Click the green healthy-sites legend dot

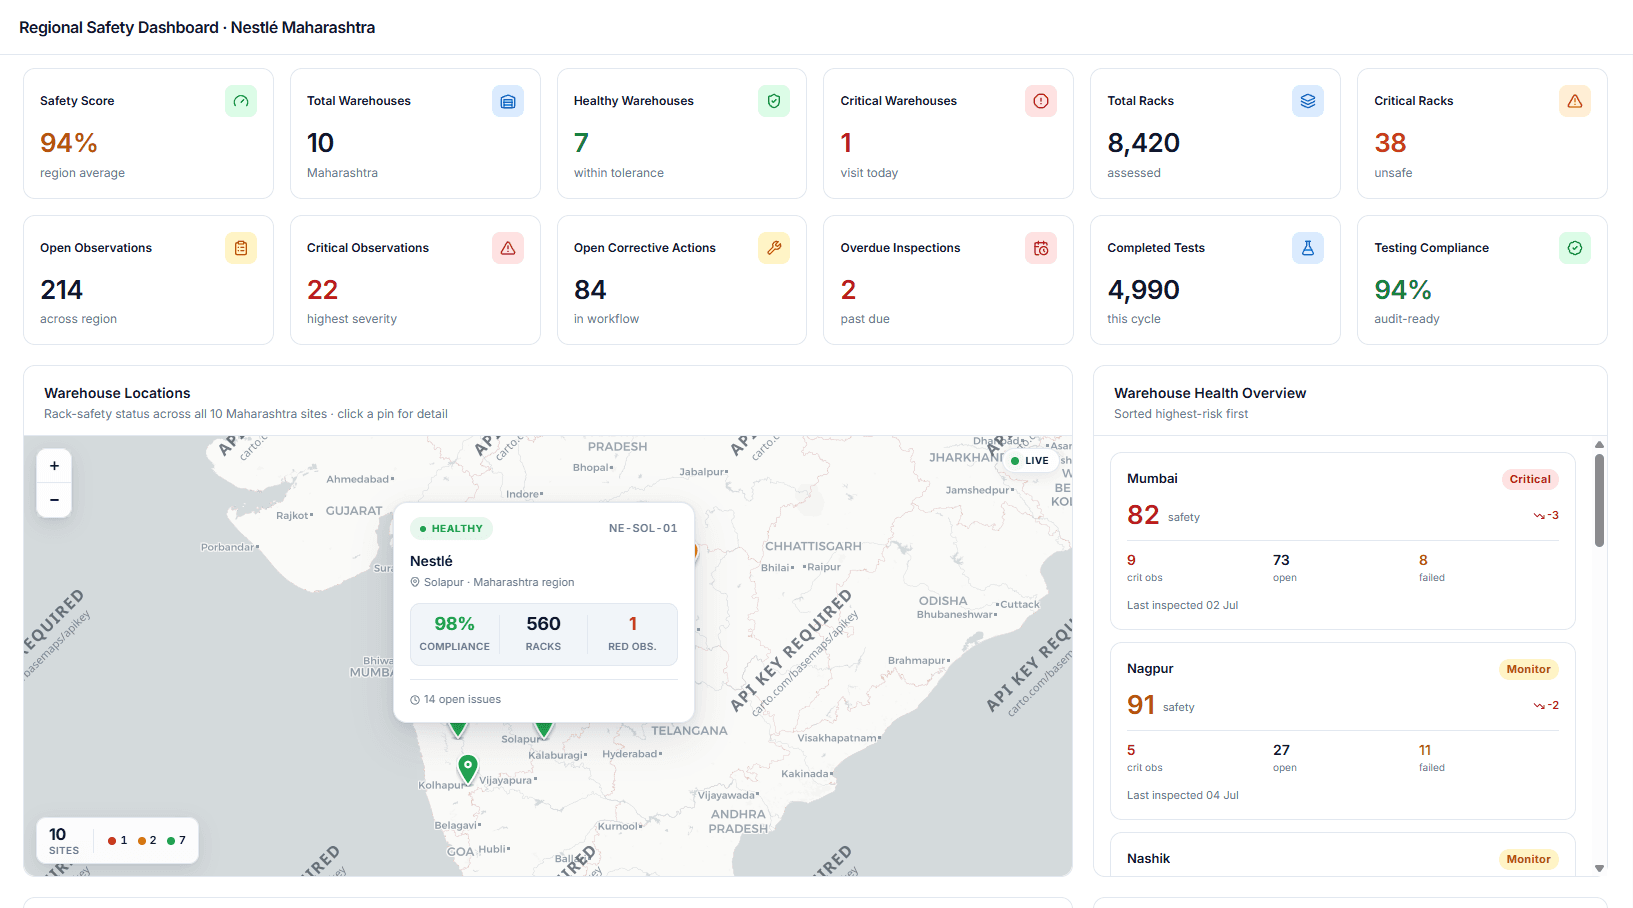[171, 841]
